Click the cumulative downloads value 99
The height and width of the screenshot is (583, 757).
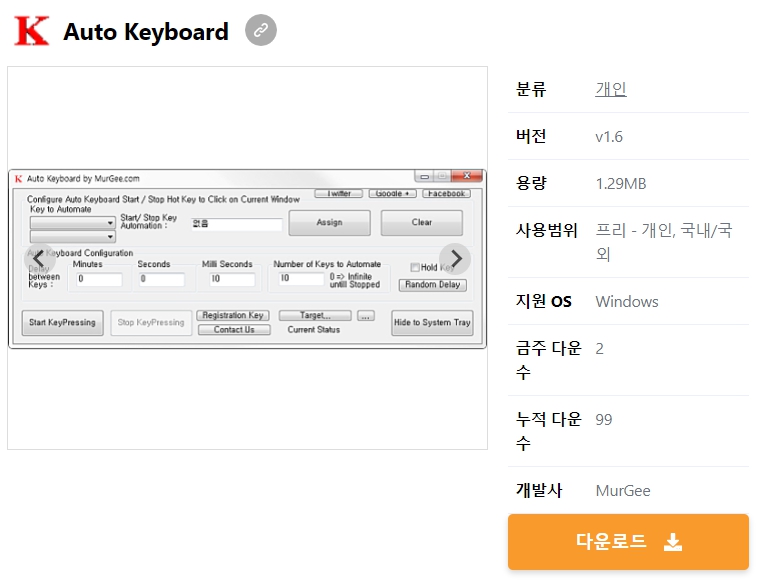tap(603, 420)
